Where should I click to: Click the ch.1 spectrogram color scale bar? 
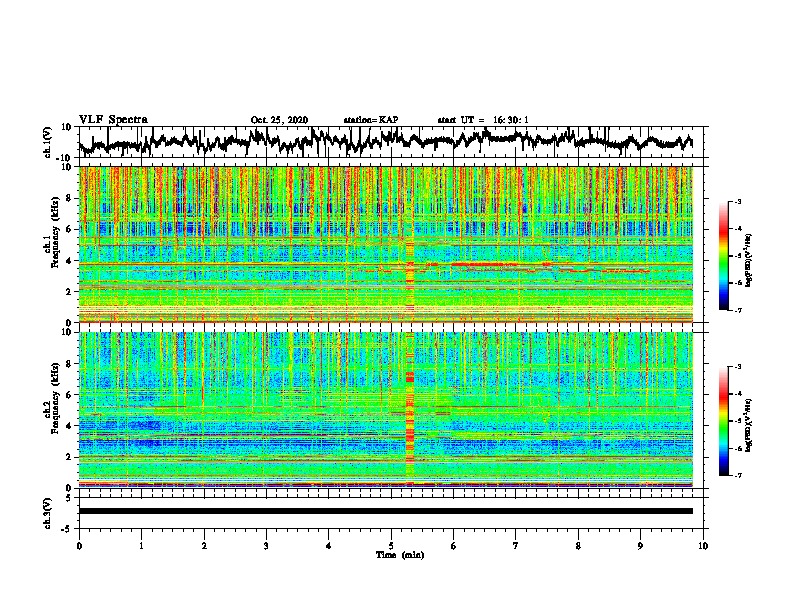[x=723, y=256]
